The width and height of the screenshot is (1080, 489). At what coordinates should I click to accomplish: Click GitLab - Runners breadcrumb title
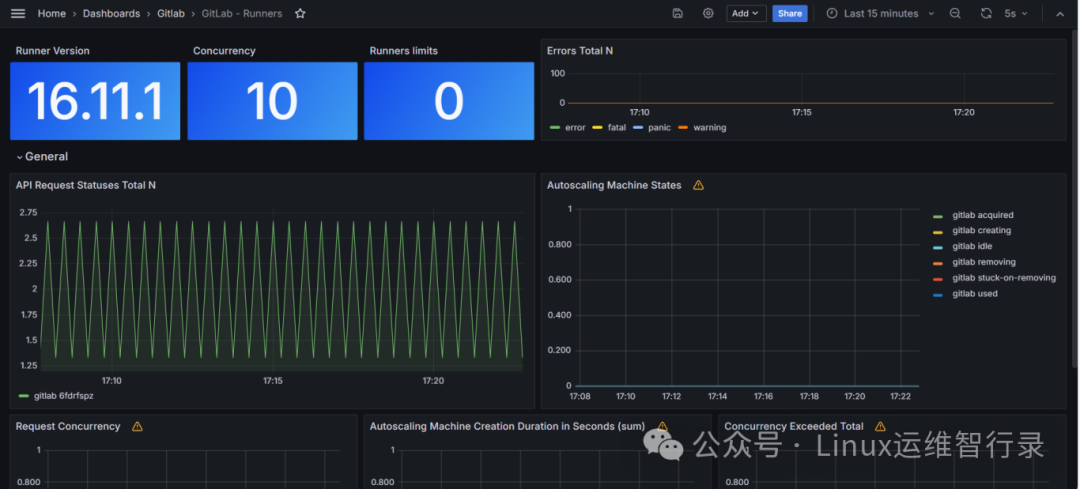tap(242, 13)
